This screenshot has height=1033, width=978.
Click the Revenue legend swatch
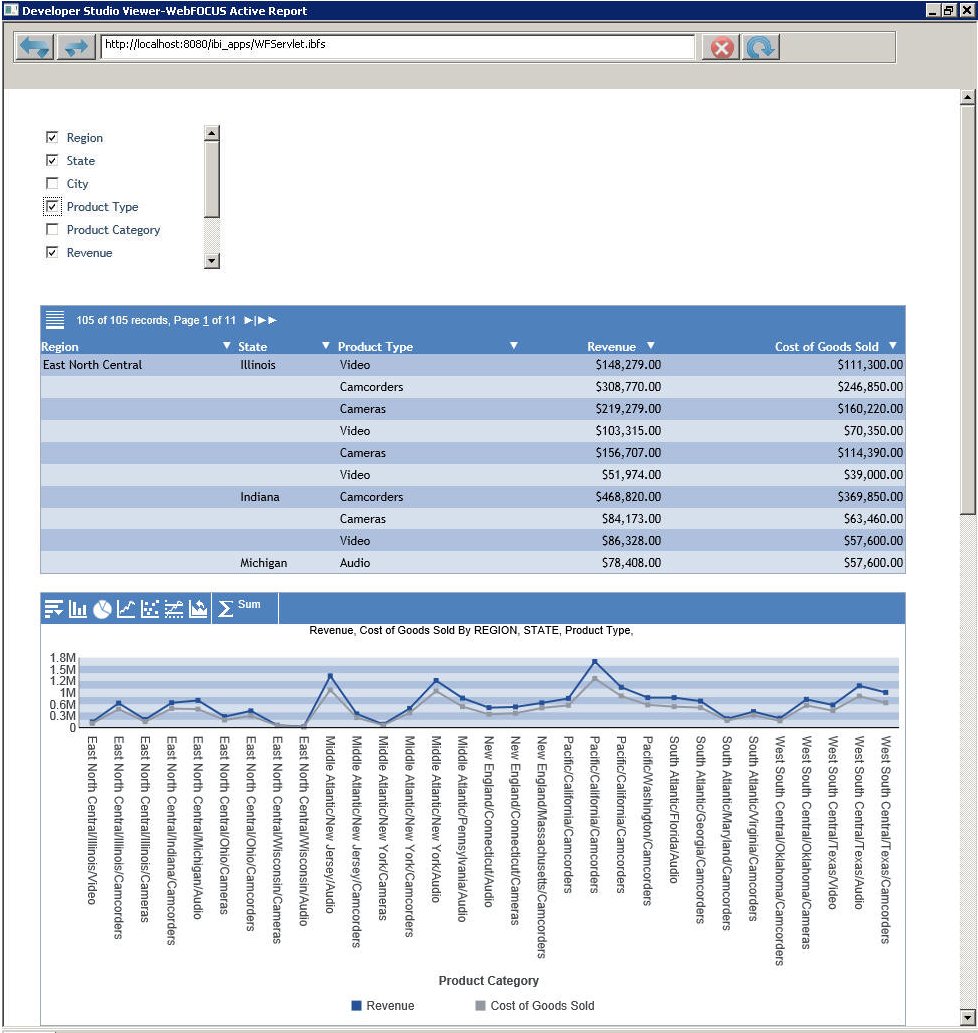click(356, 1006)
